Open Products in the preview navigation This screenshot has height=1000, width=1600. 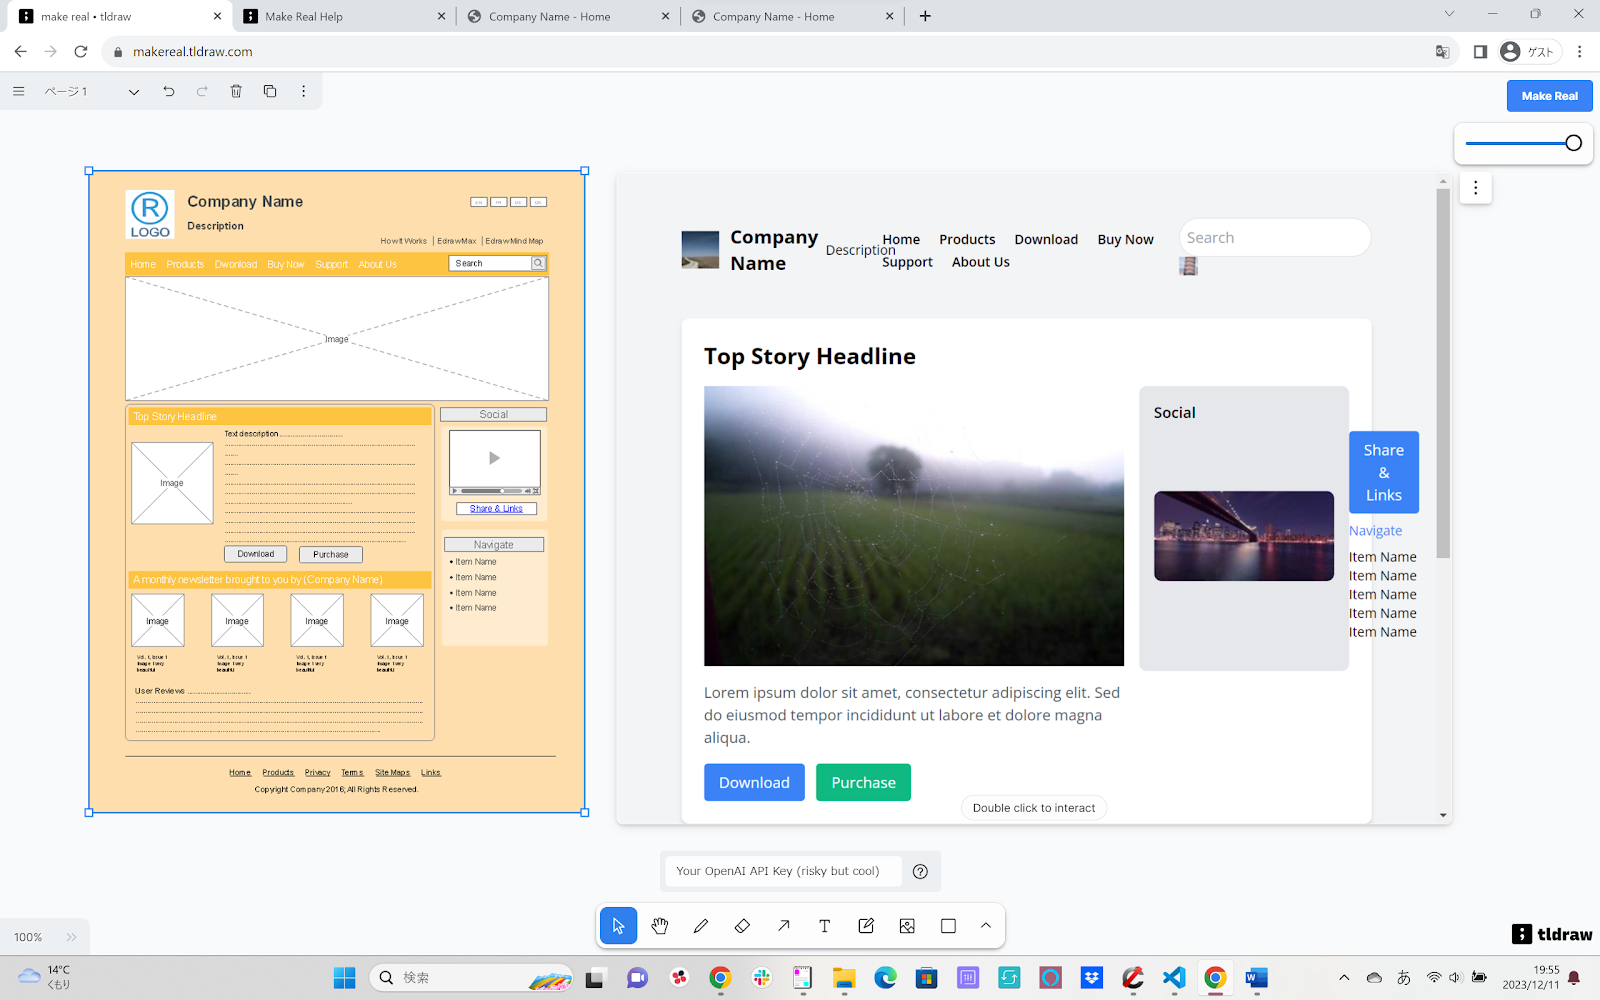[x=967, y=240]
